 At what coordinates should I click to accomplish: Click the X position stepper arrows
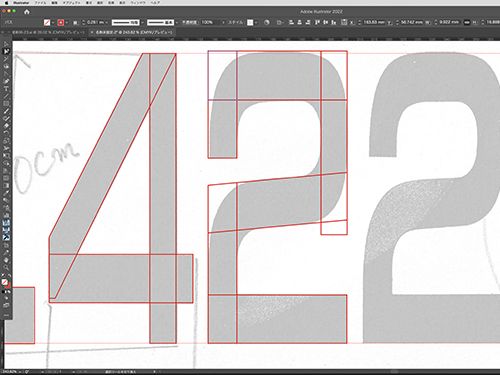[360, 22]
